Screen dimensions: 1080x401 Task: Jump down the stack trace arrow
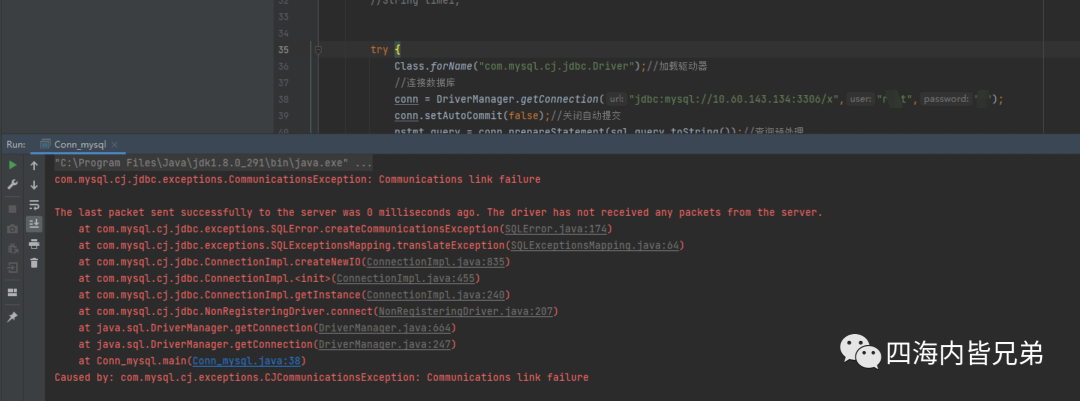34,185
